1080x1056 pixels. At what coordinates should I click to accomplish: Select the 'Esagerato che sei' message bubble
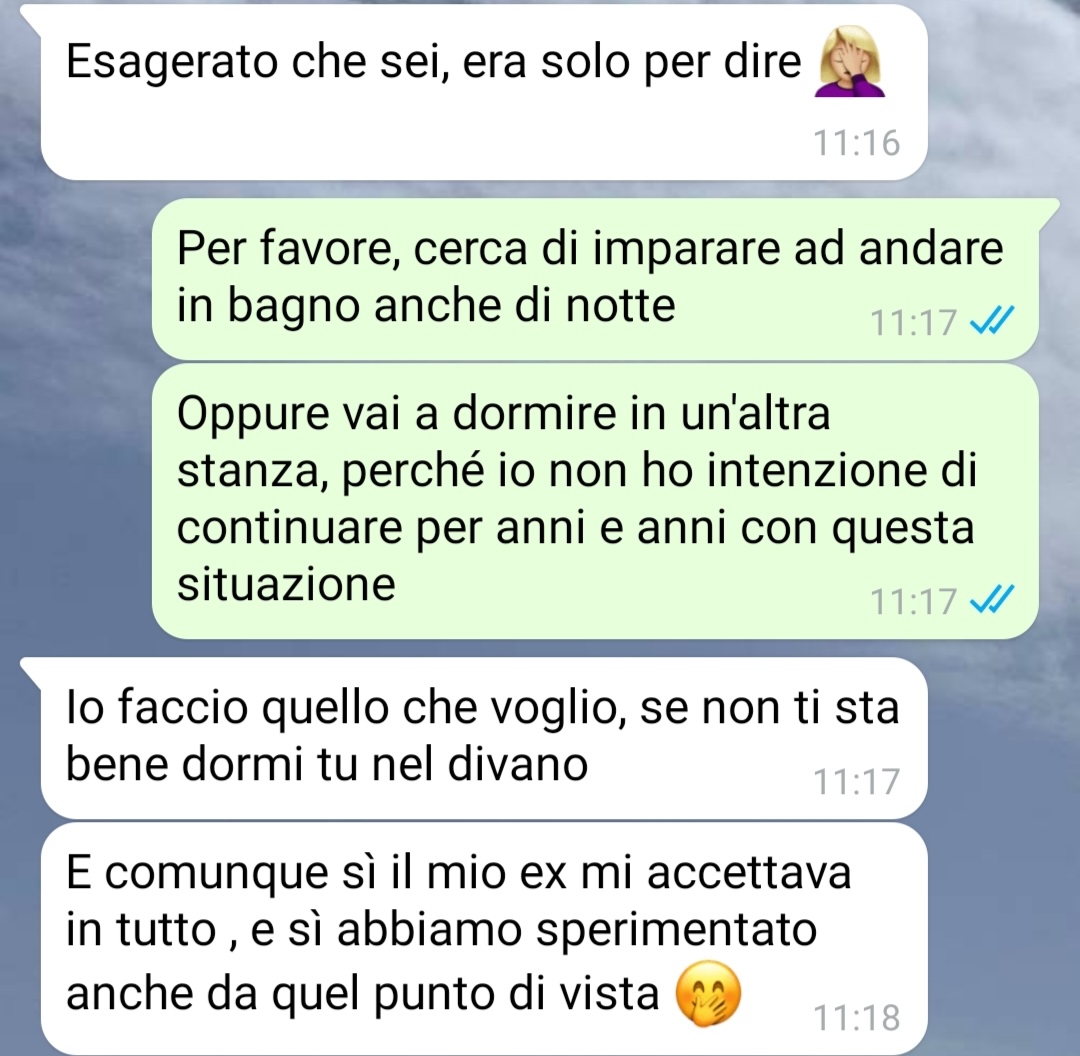coord(484,92)
